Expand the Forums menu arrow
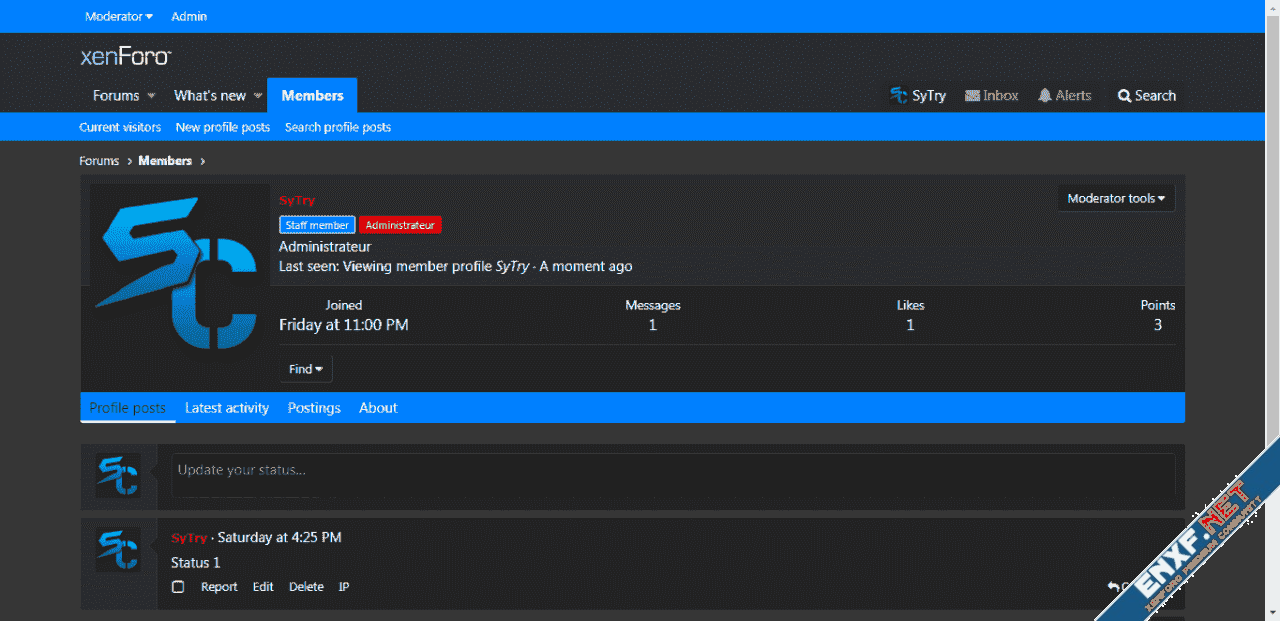 coord(152,96)
